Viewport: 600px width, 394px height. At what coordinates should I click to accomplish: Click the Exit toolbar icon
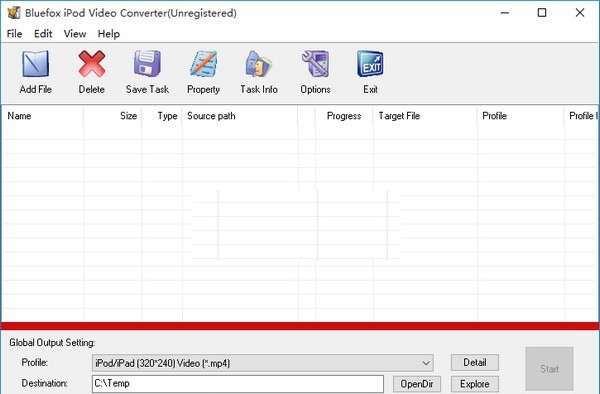[370, 64]
